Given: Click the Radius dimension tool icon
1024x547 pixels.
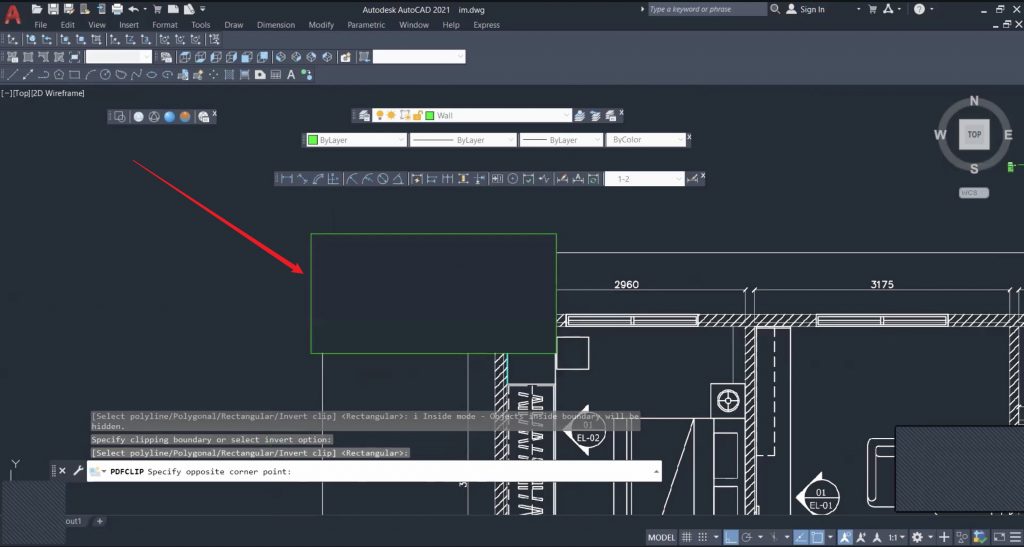Looking at the screenshot, I should click(351, 179).
